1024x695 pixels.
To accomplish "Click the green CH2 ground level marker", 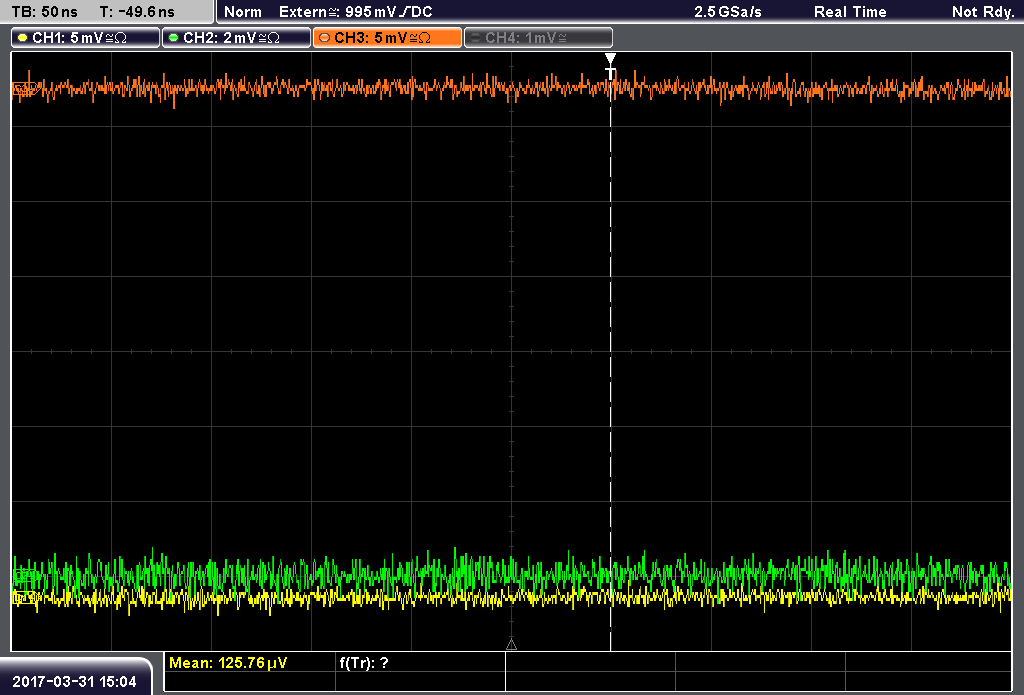I will [x=24, y=575].
